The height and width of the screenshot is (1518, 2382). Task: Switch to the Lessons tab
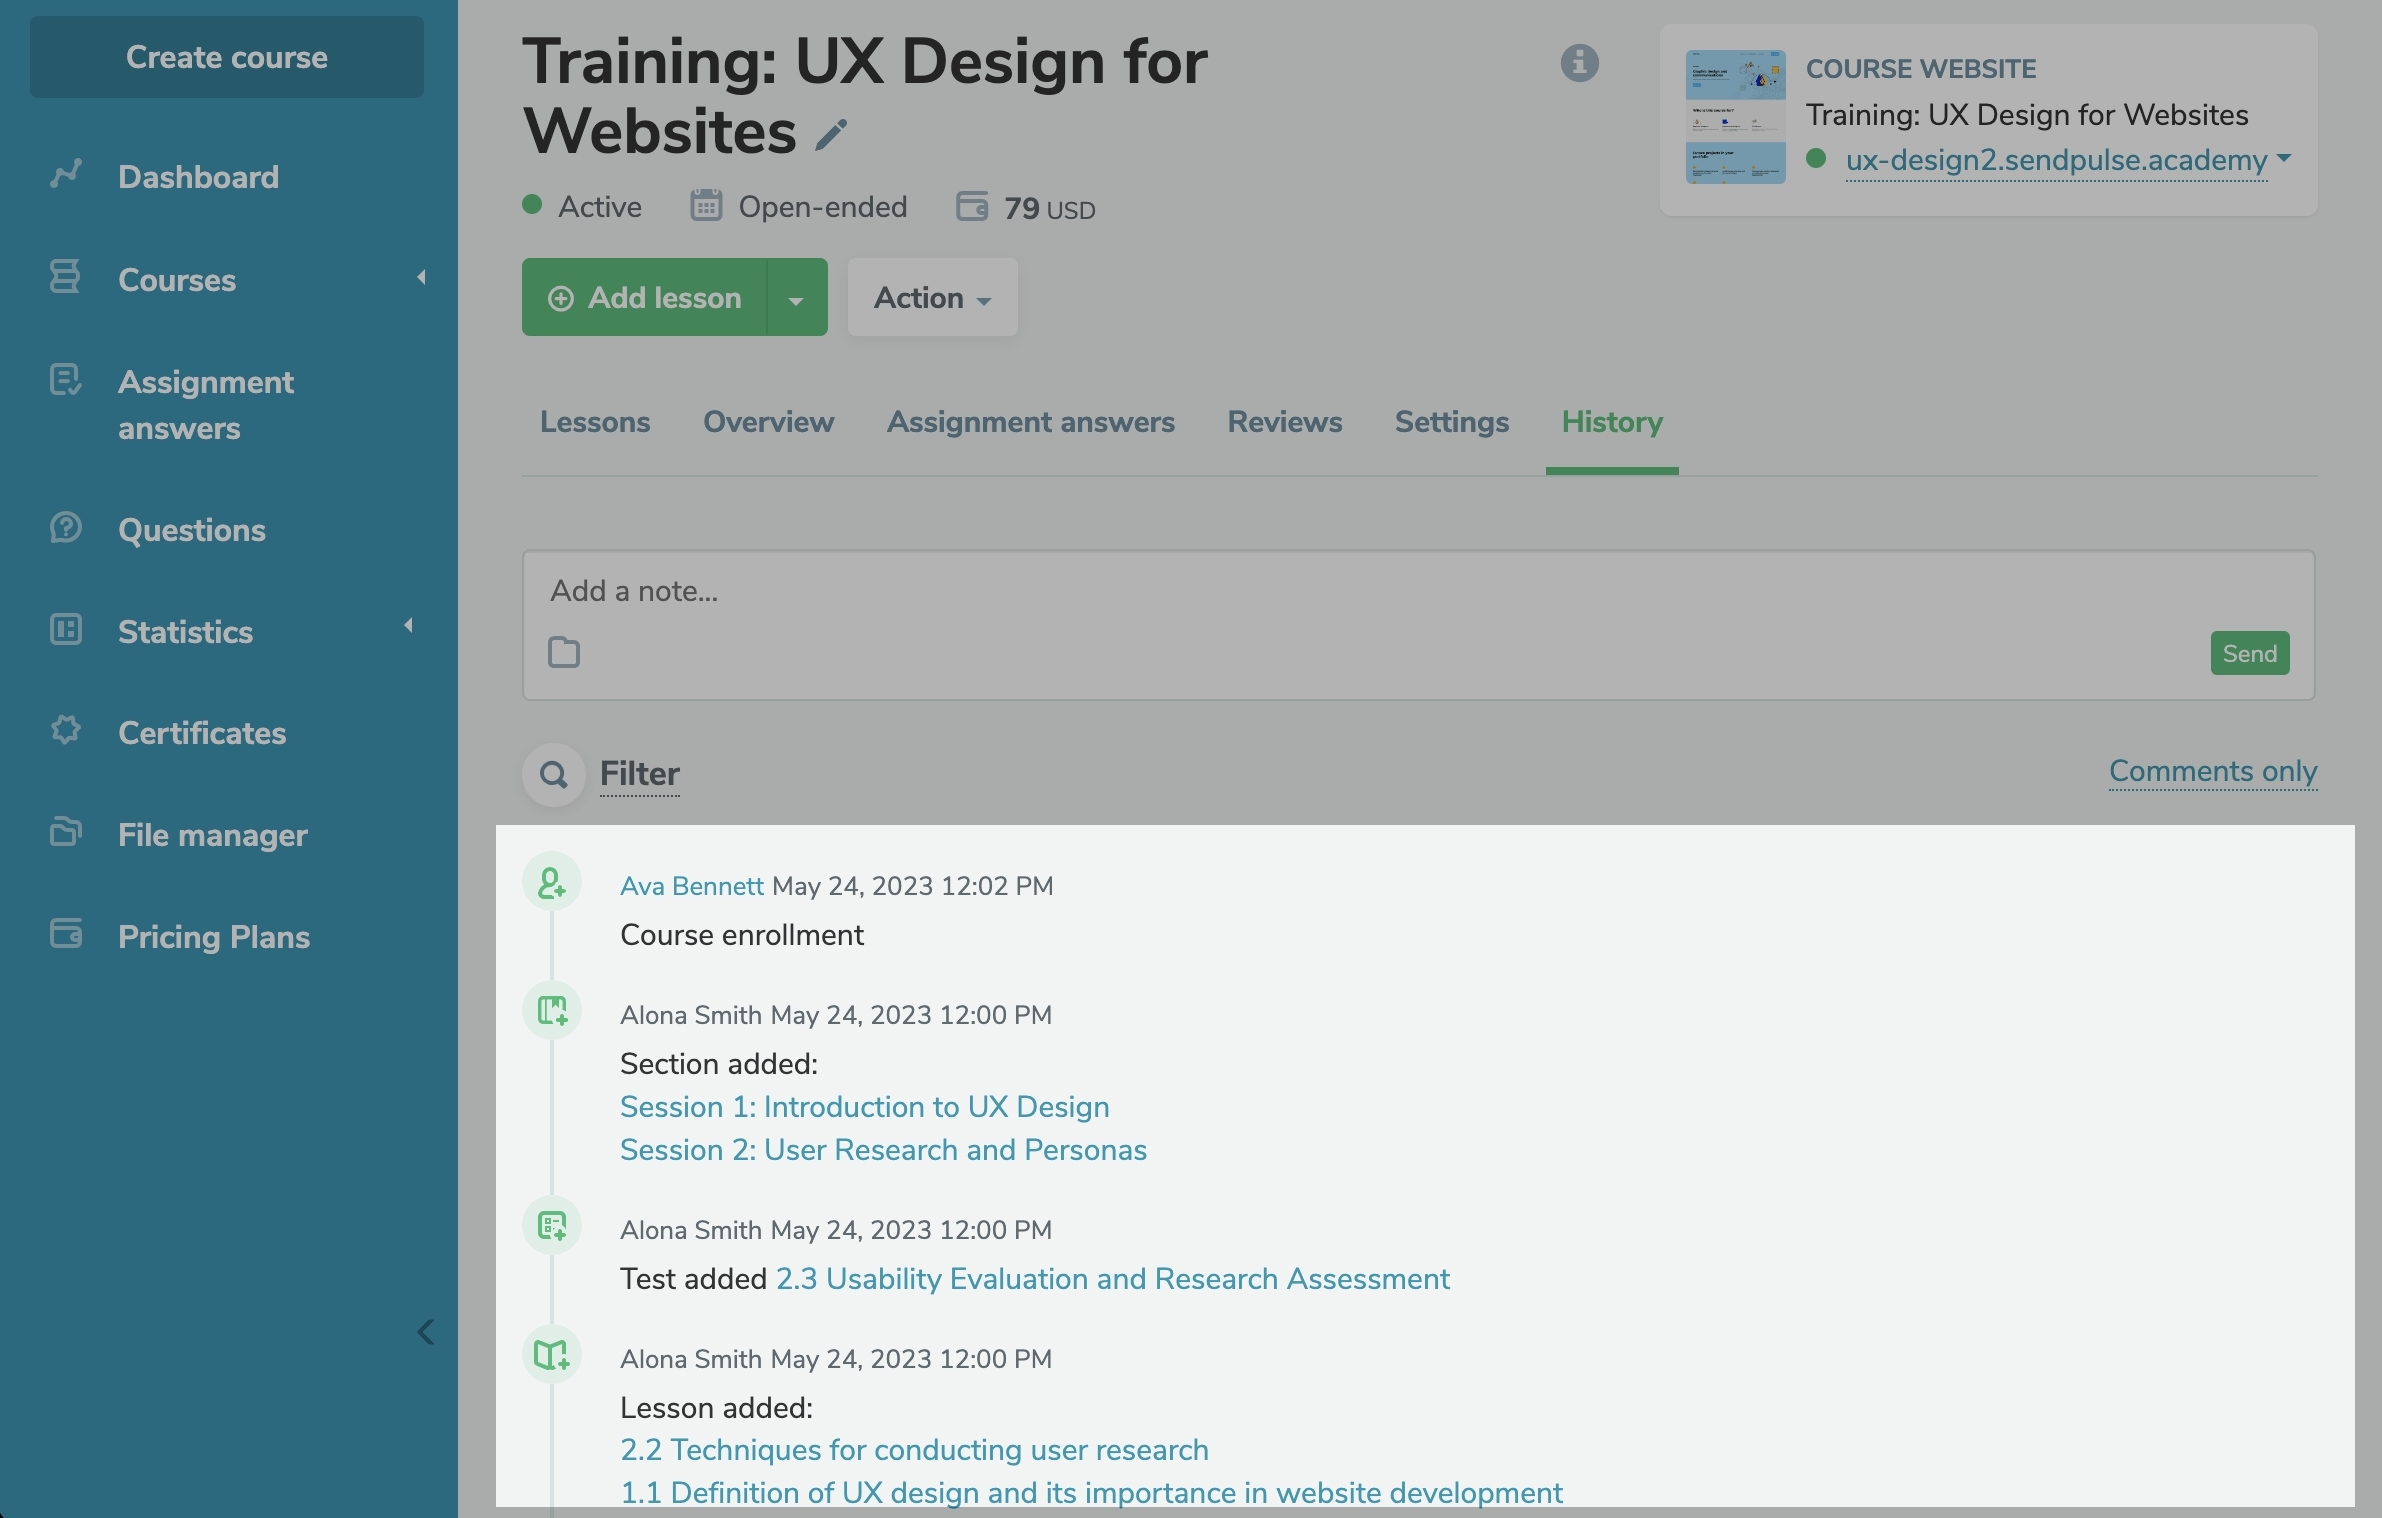pyautogui.click(x=595, y=422)
